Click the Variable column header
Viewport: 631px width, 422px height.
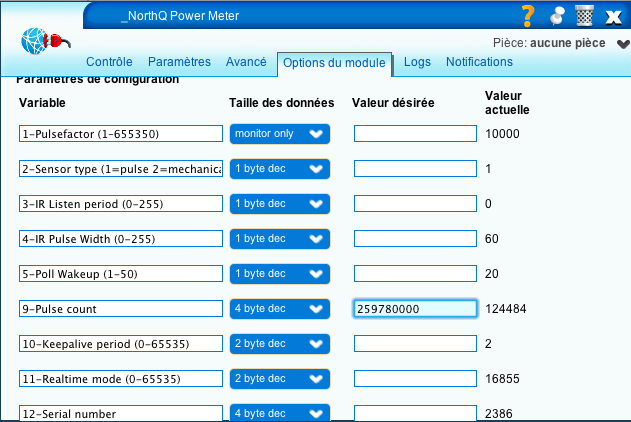pyautogui.click(x=42, y=103)
